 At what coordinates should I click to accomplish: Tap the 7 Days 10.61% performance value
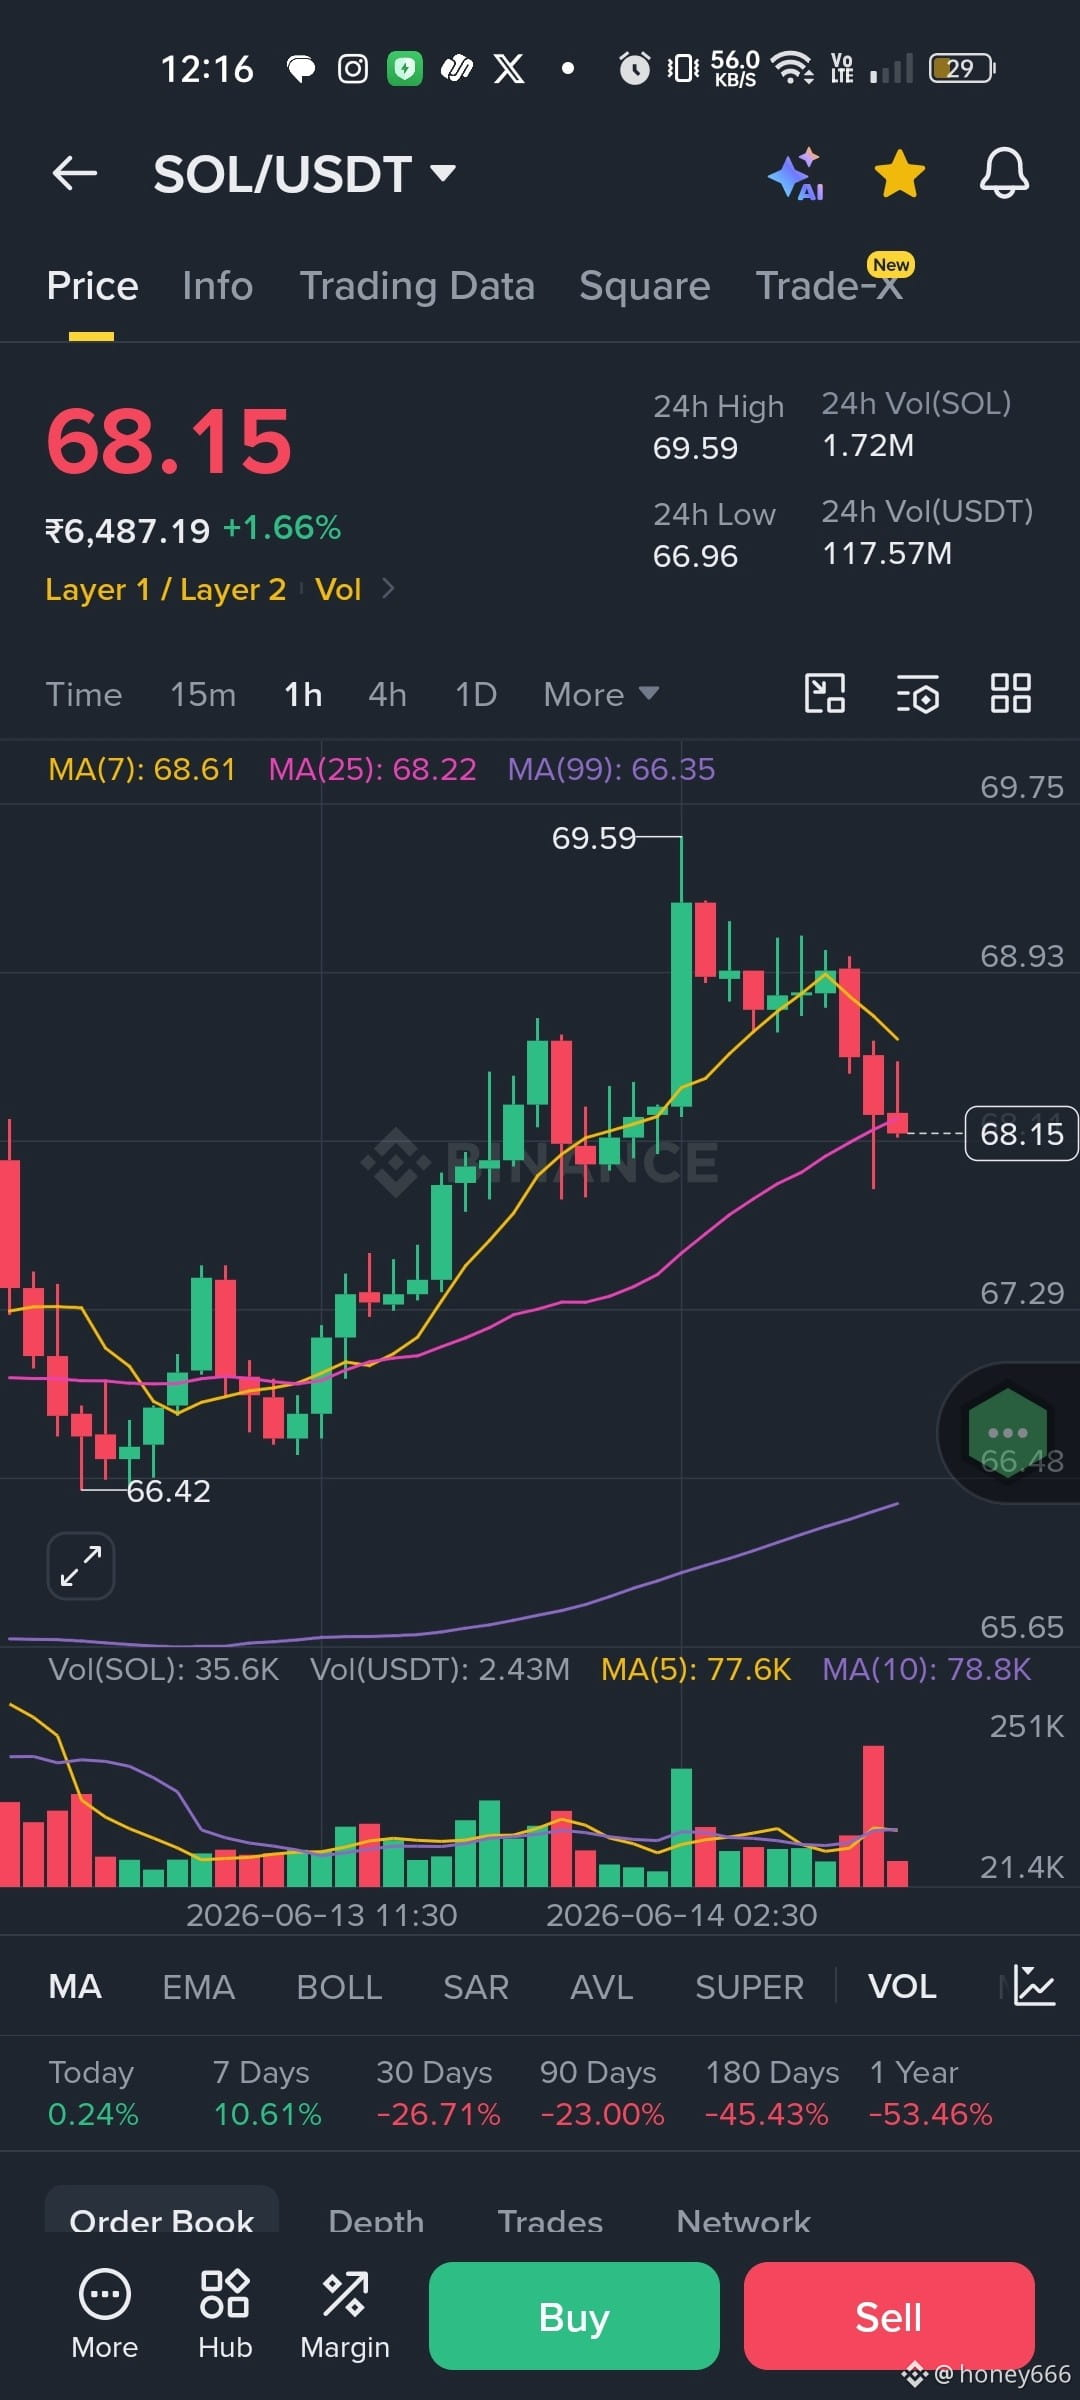tap(267, 2114)
